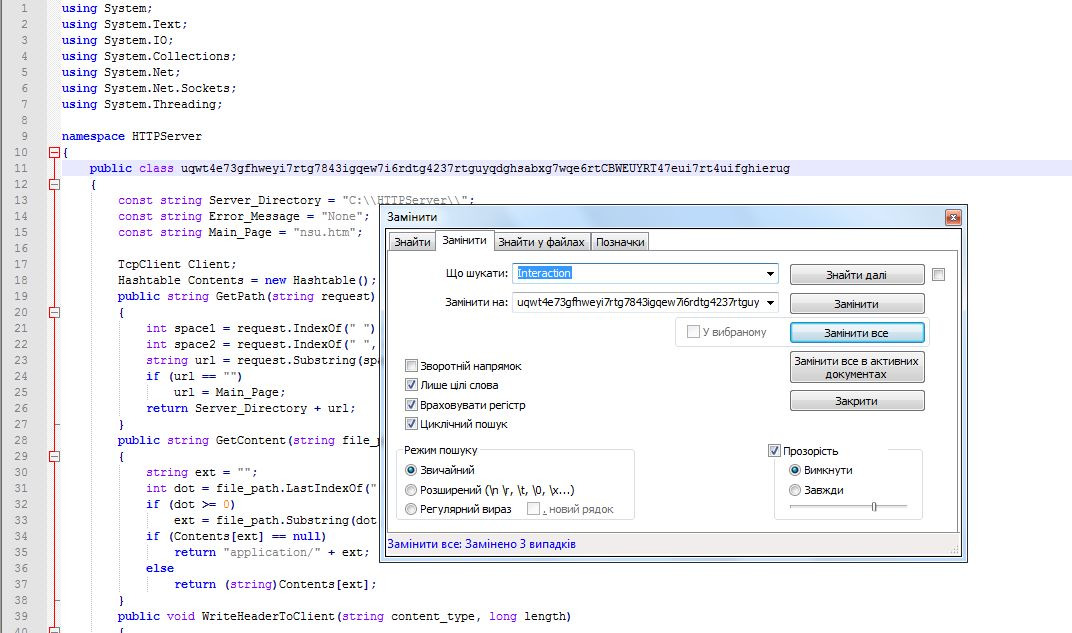Viewport: 1072px width, 633px height.
Task: Open the 'Позначки' tab
Action: click(620, 242)
